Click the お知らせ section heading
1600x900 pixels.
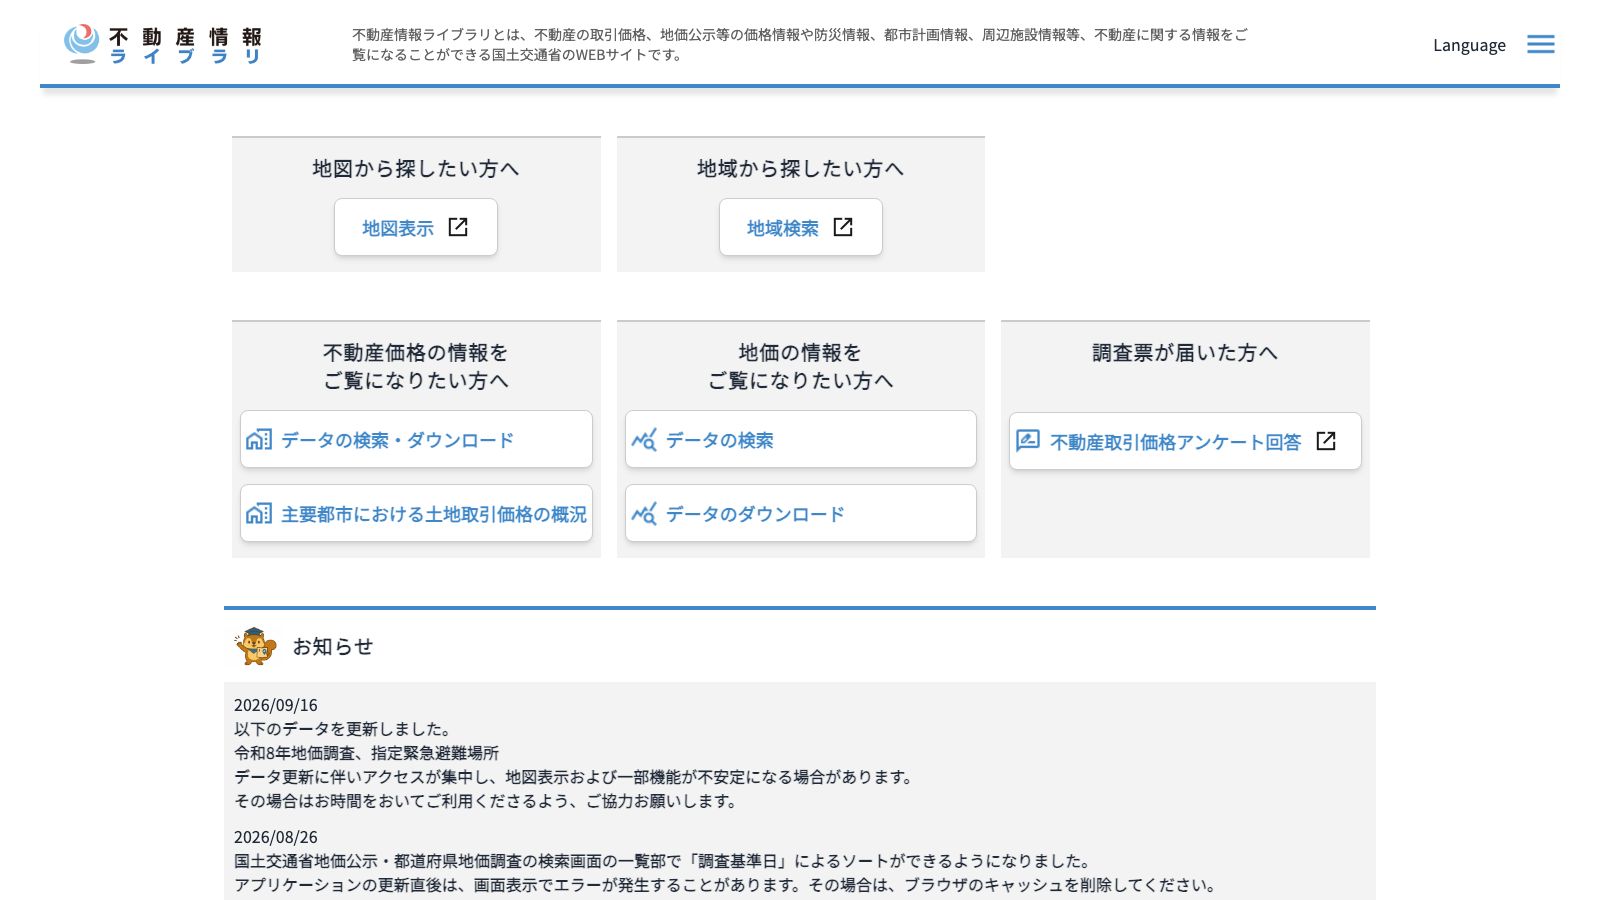tap(332, 646)
